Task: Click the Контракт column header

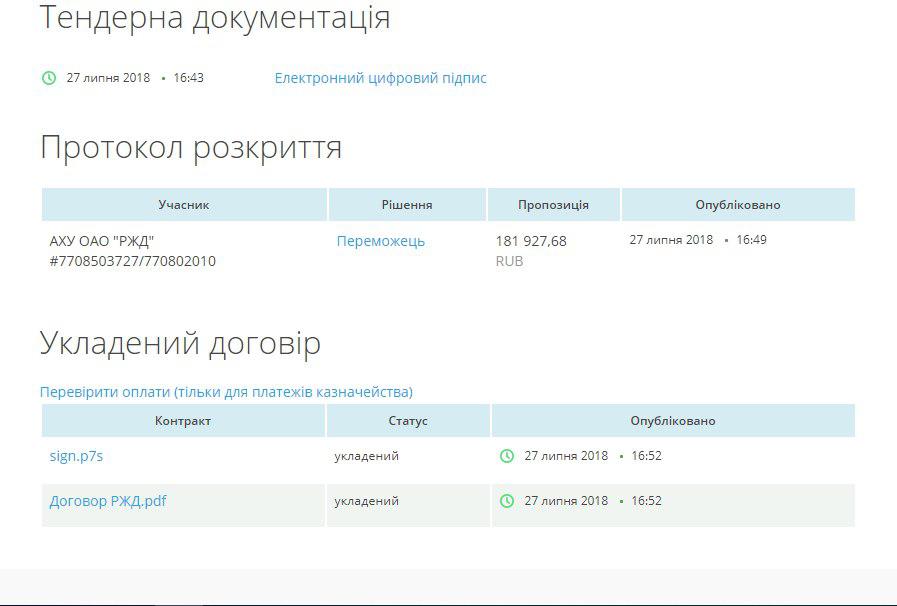Action: 183,421
